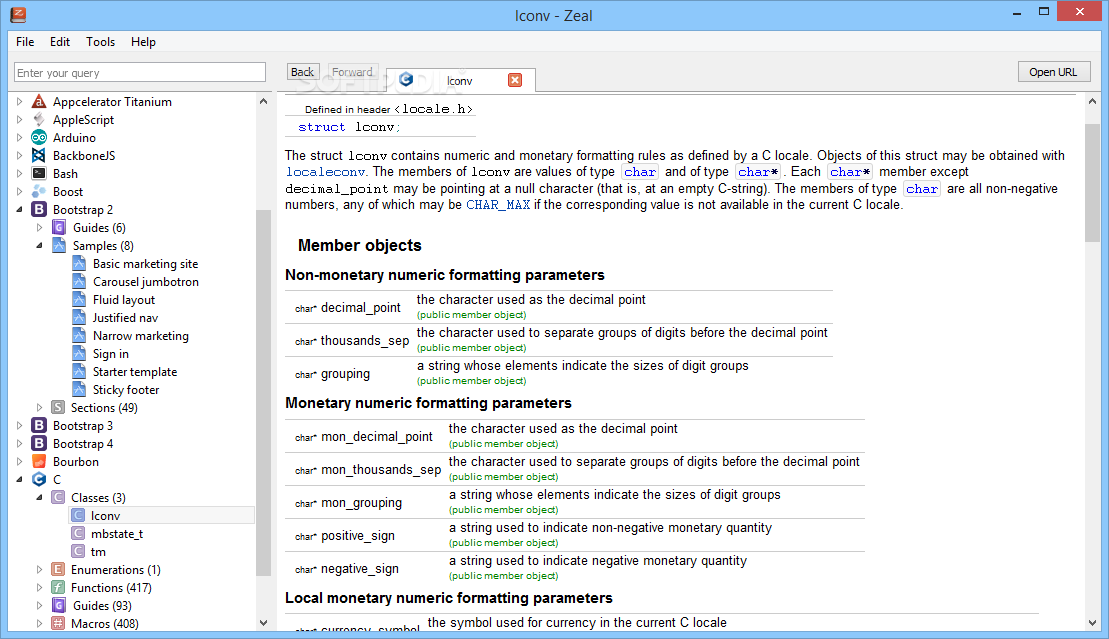Click the Forward navigation button

tap(352, 72)
